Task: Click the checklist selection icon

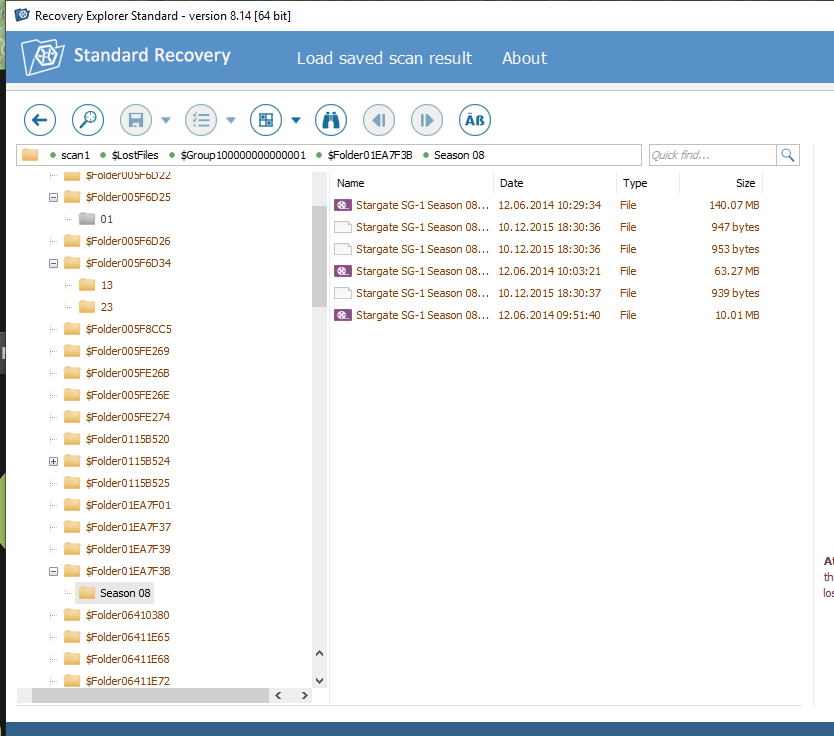Action: pos(201,120)
